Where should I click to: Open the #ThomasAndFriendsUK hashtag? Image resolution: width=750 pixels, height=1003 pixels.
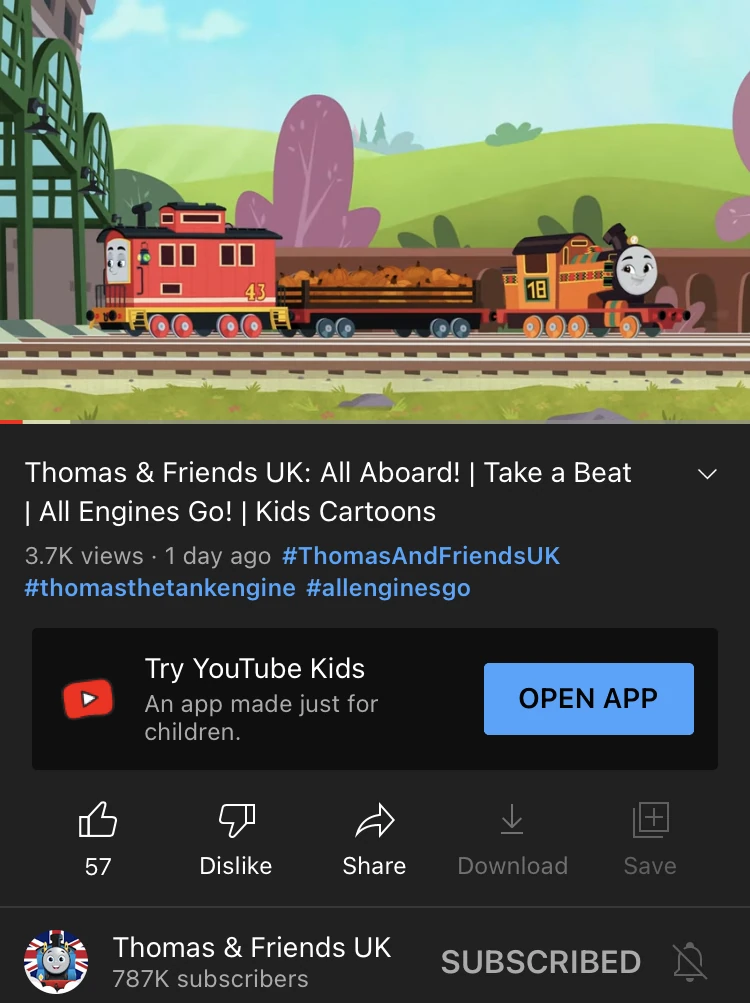click(420, 555)
